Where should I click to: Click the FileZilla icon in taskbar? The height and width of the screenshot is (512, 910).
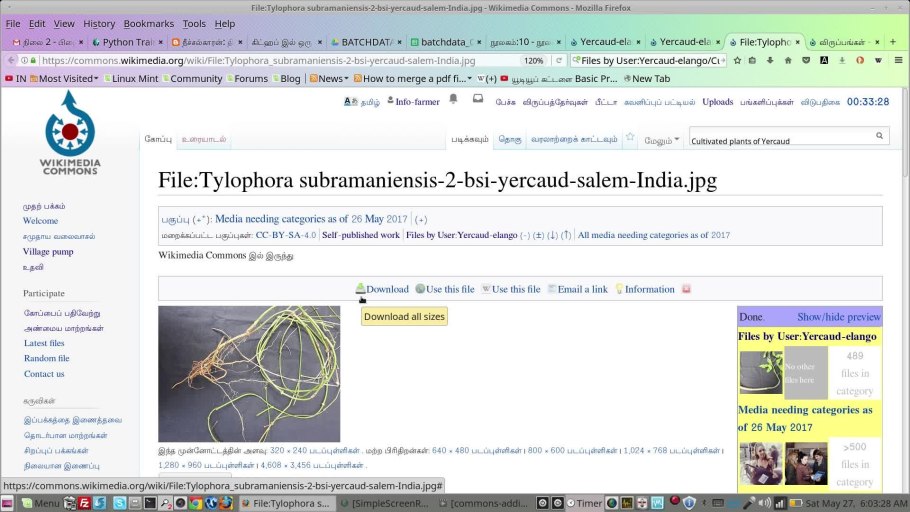(85, 503)
